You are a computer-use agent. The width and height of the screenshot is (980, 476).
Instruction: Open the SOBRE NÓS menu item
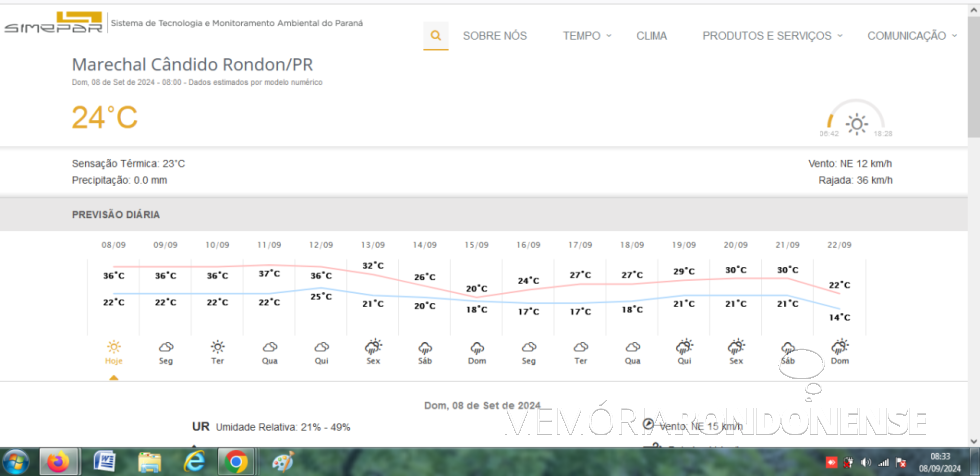[x=494, y=36]
